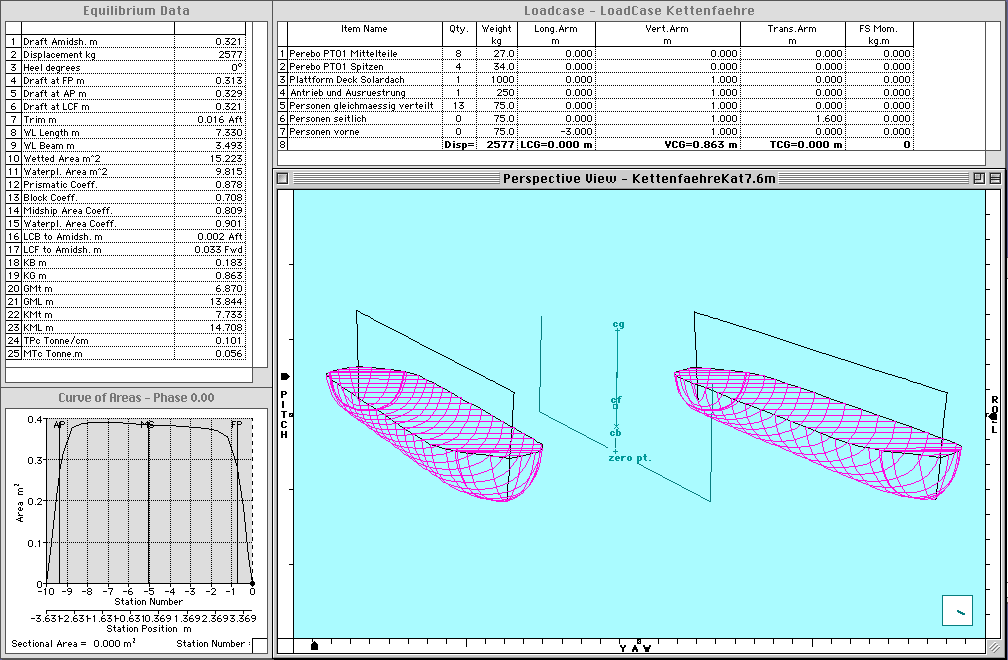Click the cb marker between the hulls
1008x660 pixels.
[x=616, y=433]
